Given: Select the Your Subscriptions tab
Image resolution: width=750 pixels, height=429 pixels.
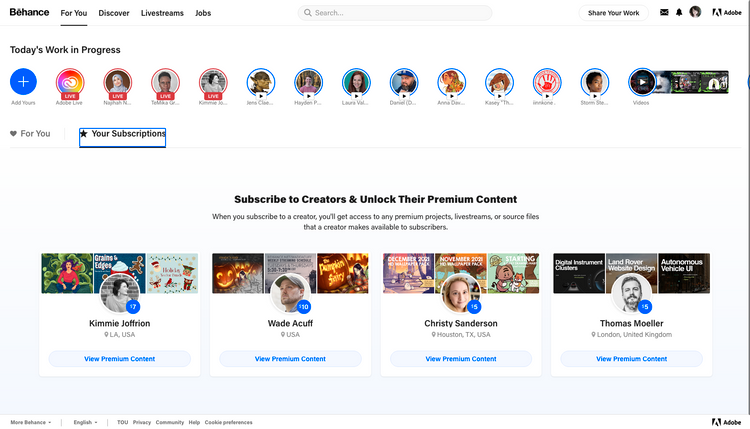Looking at the screenshot, I should [x=122, y=137].
